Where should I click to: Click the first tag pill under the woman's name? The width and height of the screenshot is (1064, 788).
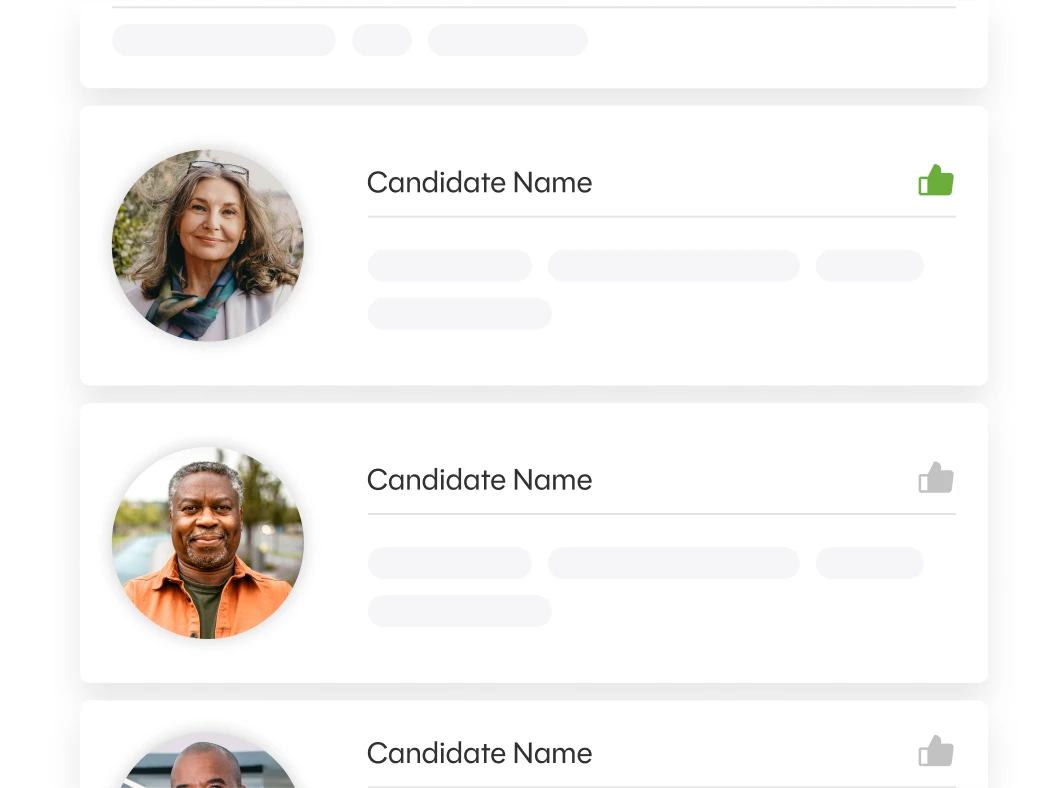[450, 266]
